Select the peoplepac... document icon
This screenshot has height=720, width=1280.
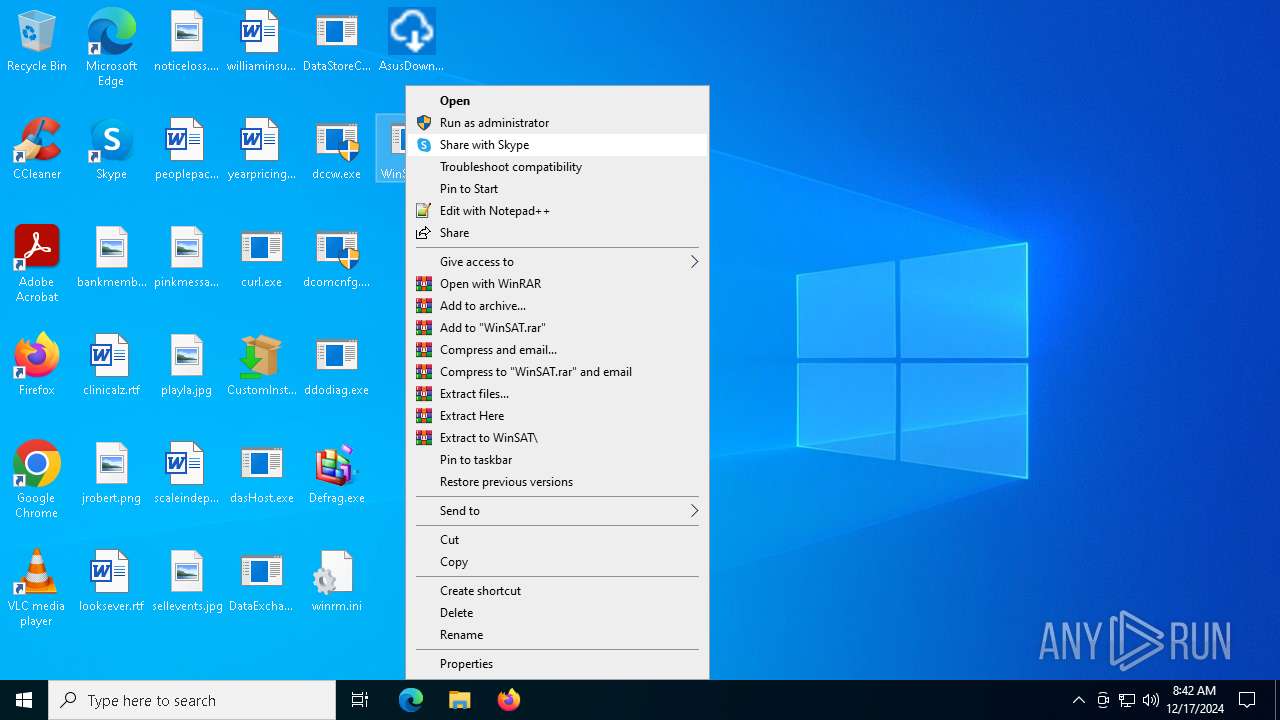(x=186, y=149)
